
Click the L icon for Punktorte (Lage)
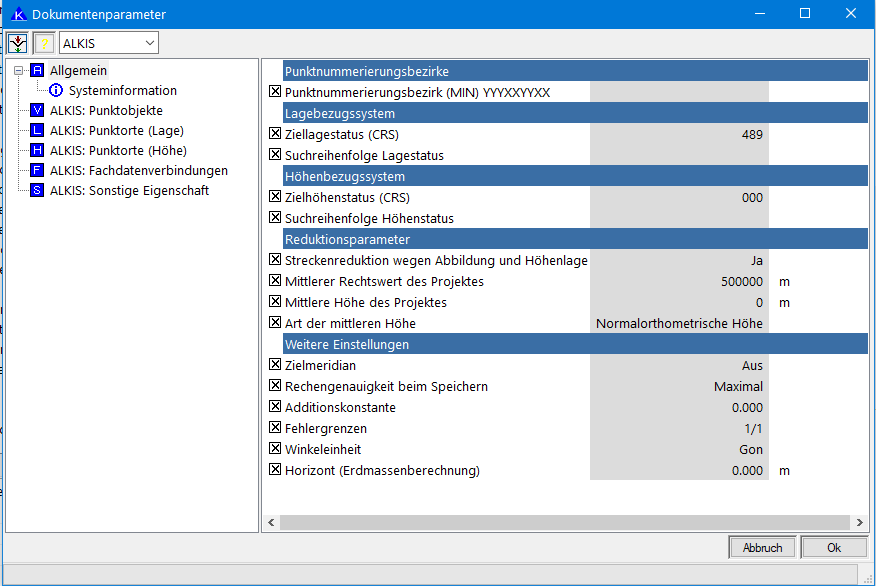coord(38,131)
